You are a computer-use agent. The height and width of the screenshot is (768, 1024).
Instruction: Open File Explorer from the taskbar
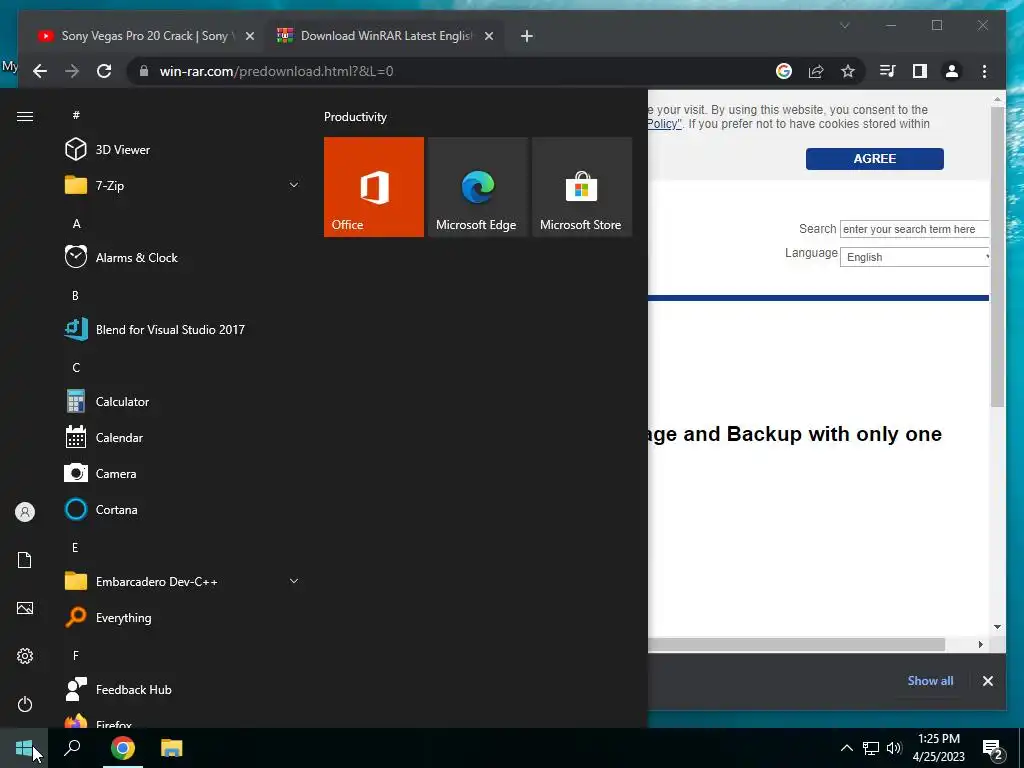[172, 748]
